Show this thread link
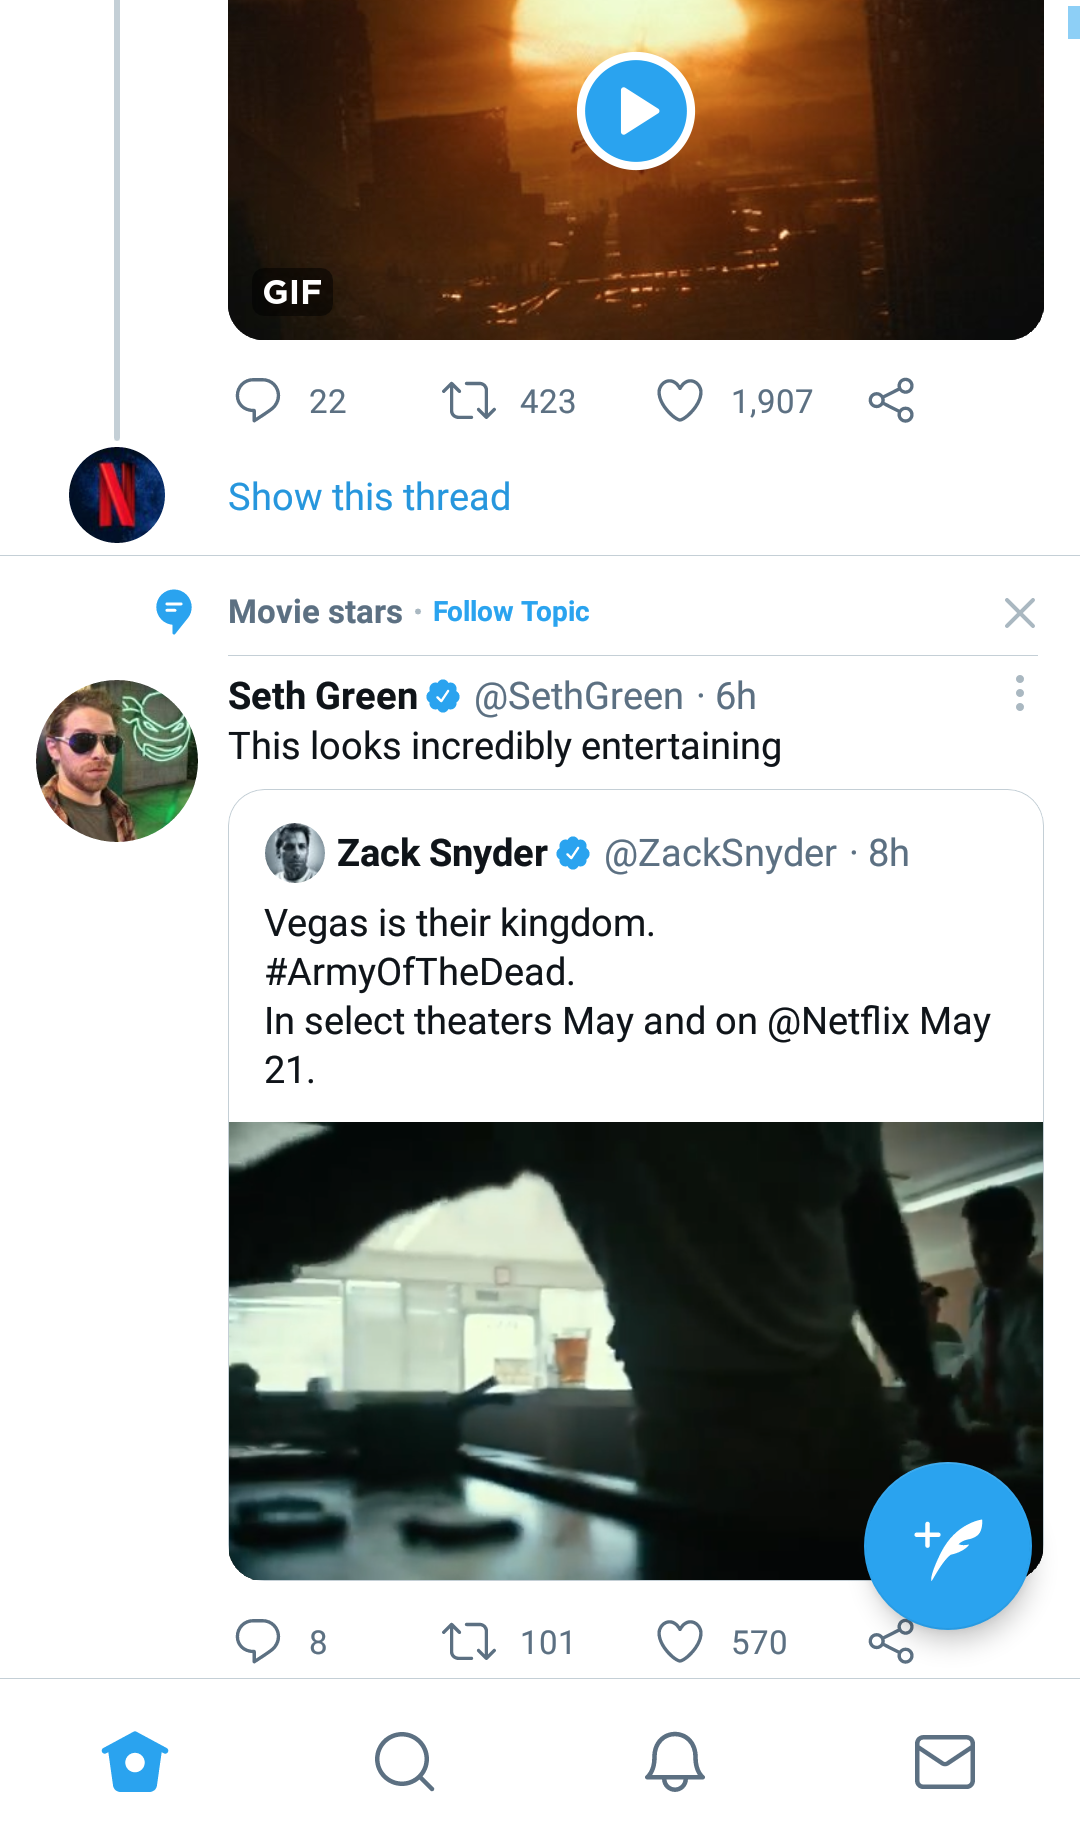Viewport: 1080px width, 1846px height. tap(369, 497)
